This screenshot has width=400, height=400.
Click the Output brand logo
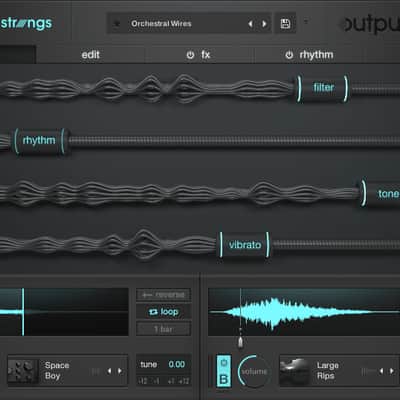(x=371, y=24)
